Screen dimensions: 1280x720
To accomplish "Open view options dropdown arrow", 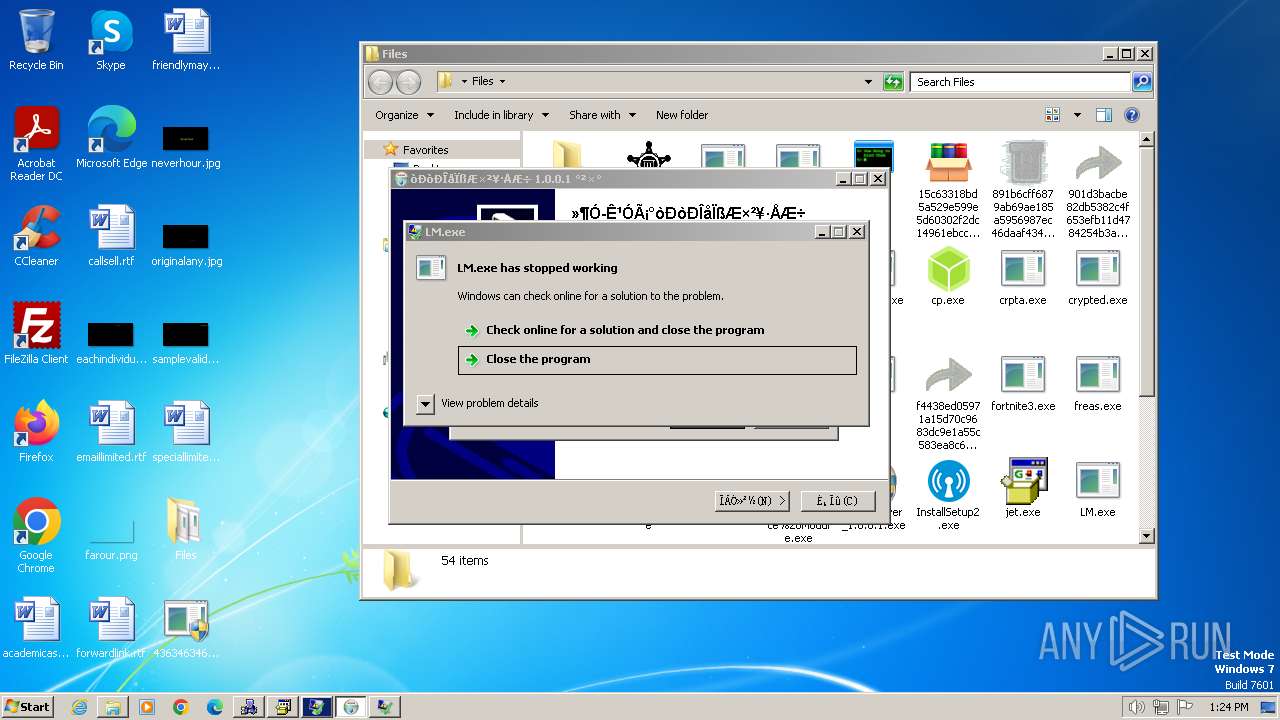I will tap(1077, 115).
